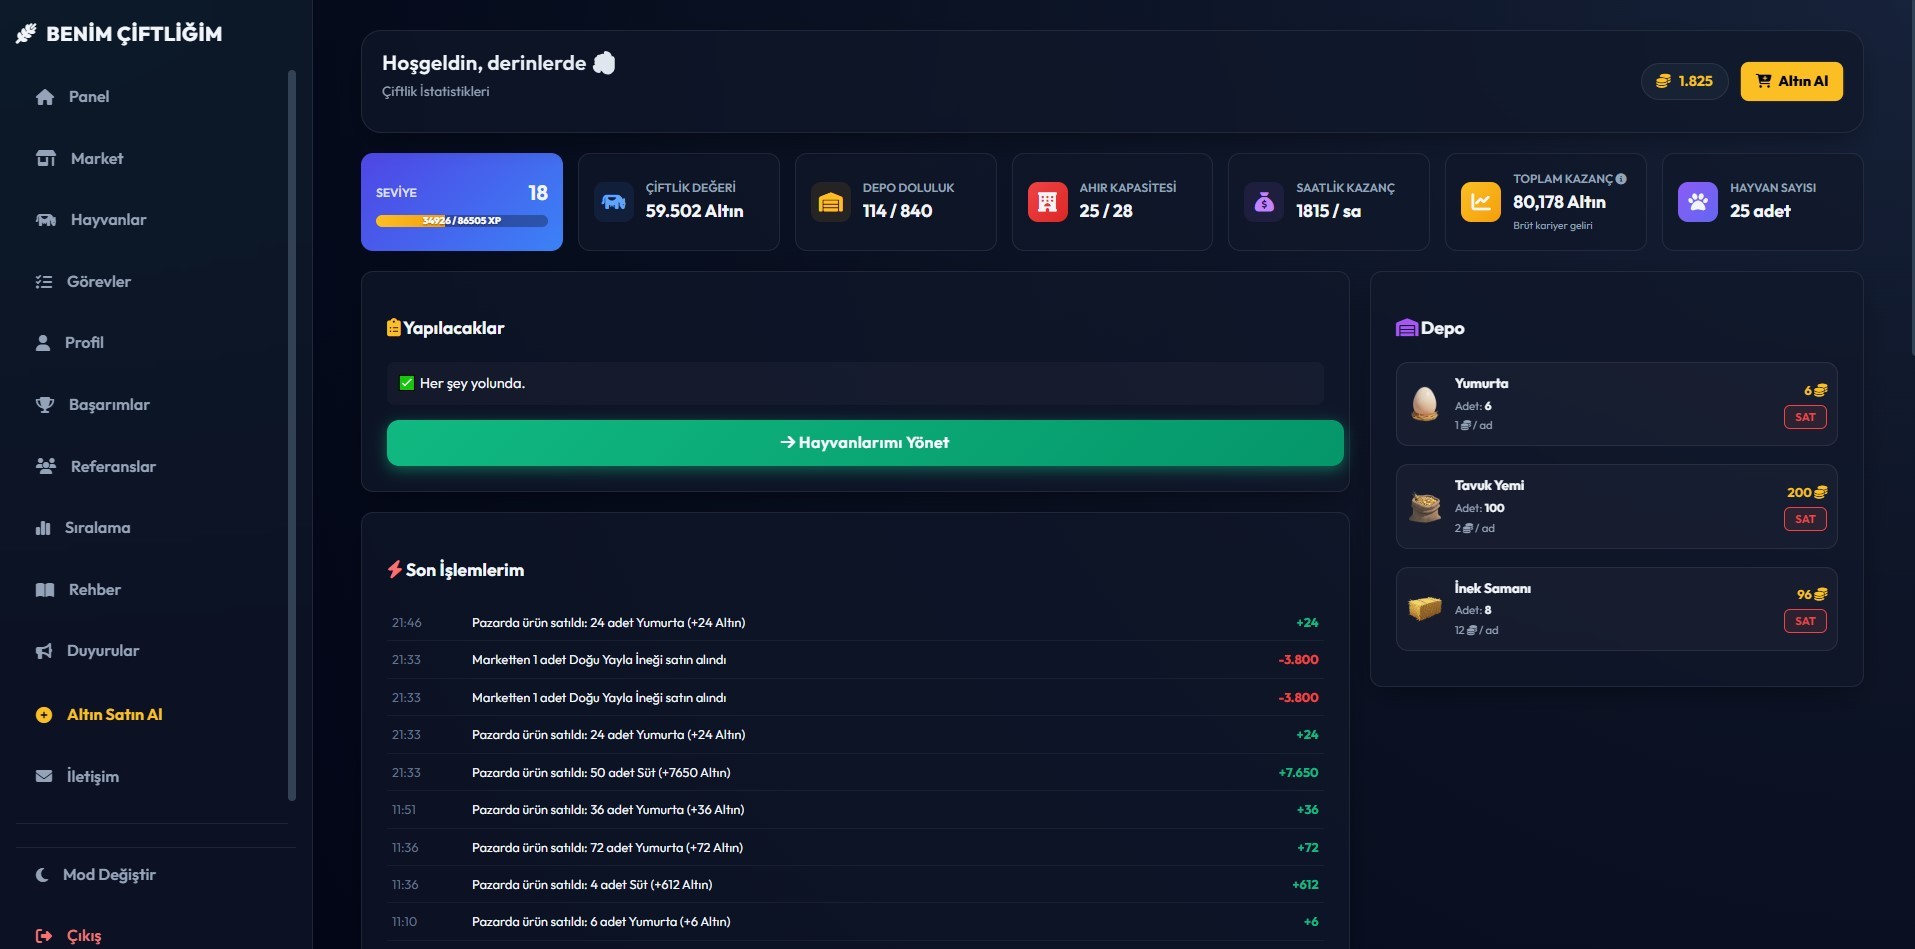The height and width of the screenshot is (949, 1915).
Task: Click the purple paw icon in Hayvan Sayısı
Action: [x=1697, y=202]
